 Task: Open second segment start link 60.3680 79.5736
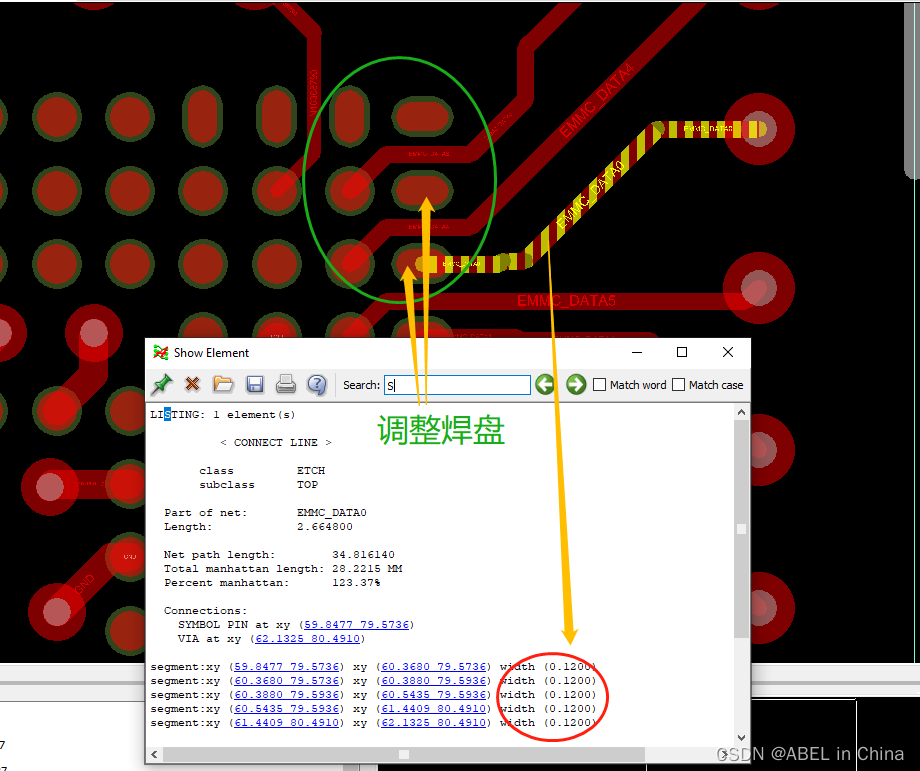click(286, 681)
